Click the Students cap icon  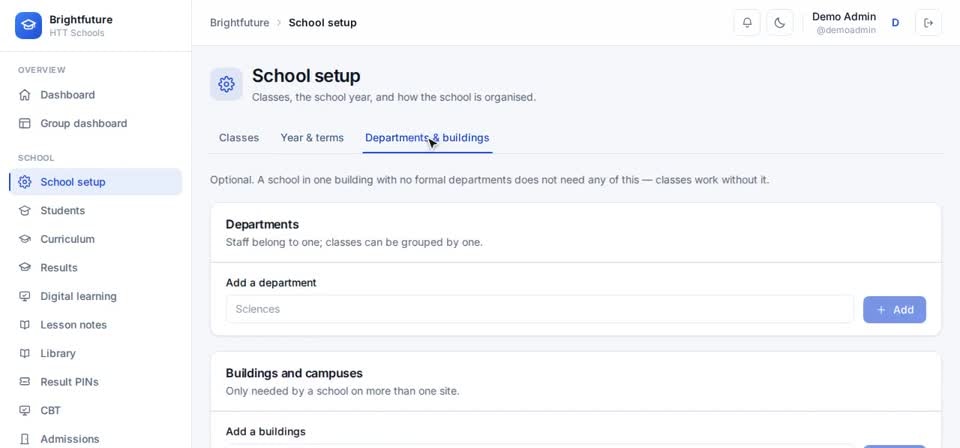24,211
